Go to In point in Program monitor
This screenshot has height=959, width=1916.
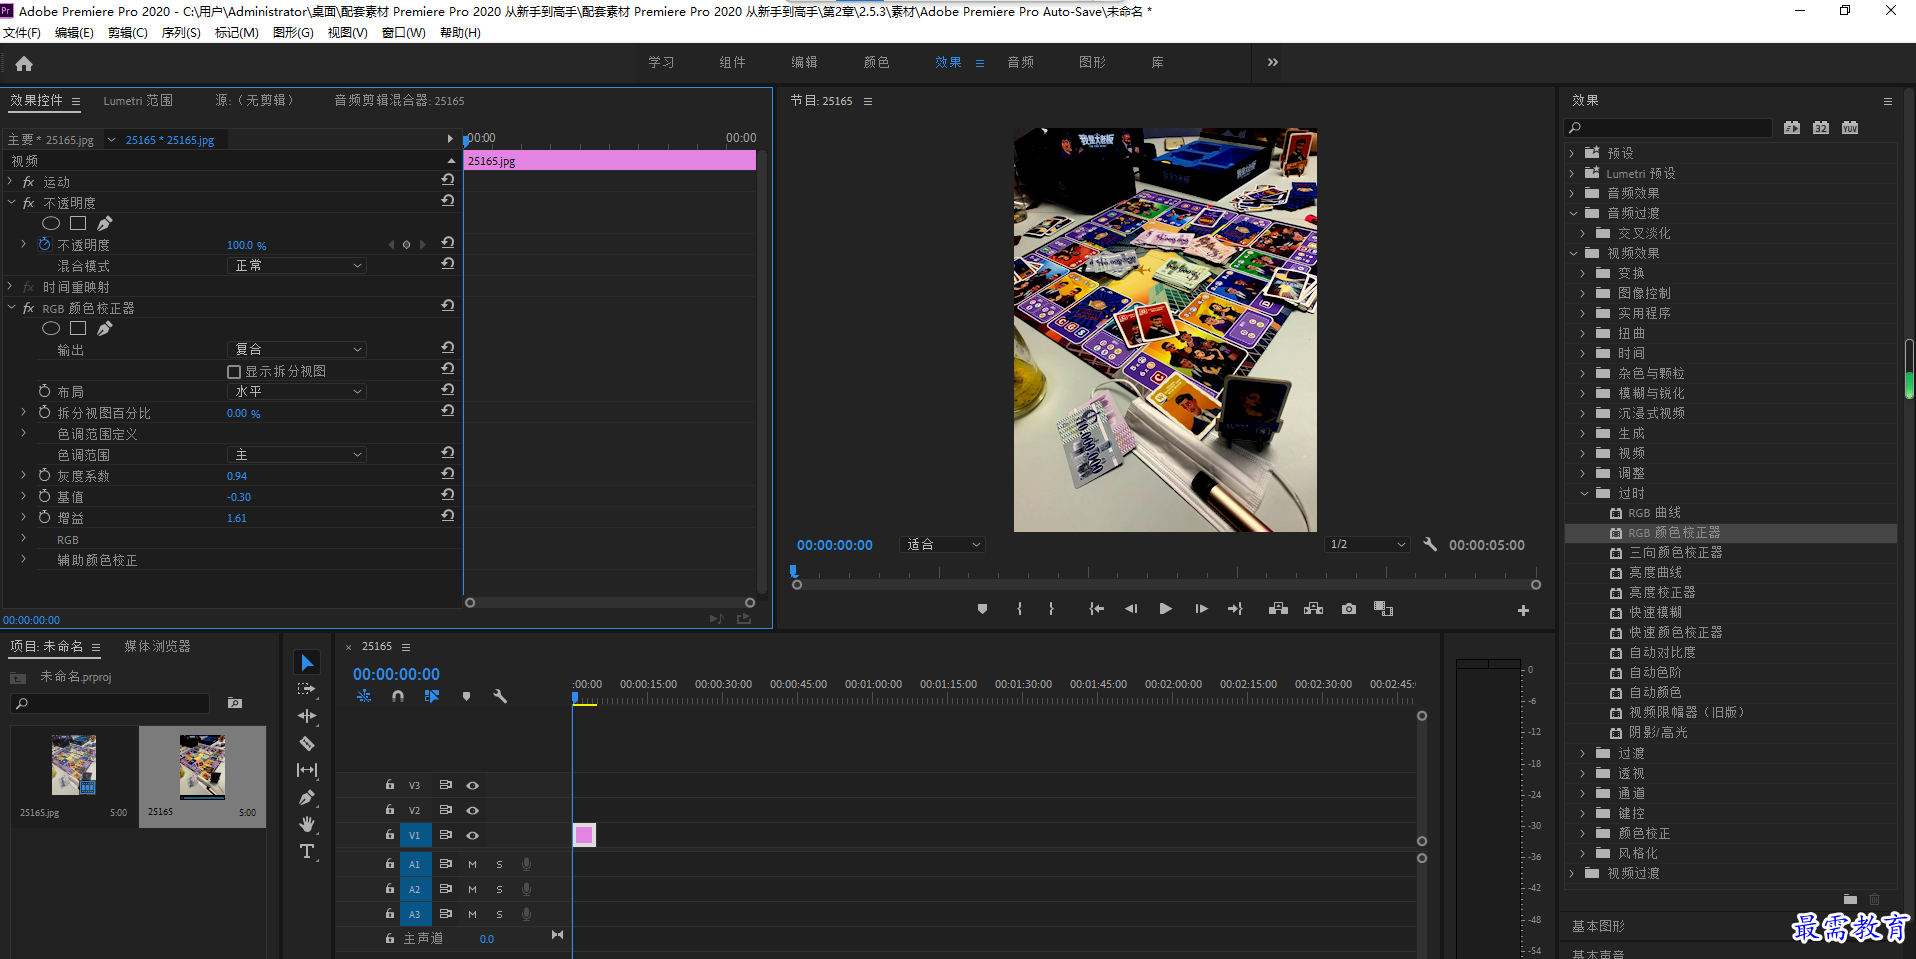click(1097, 609)
